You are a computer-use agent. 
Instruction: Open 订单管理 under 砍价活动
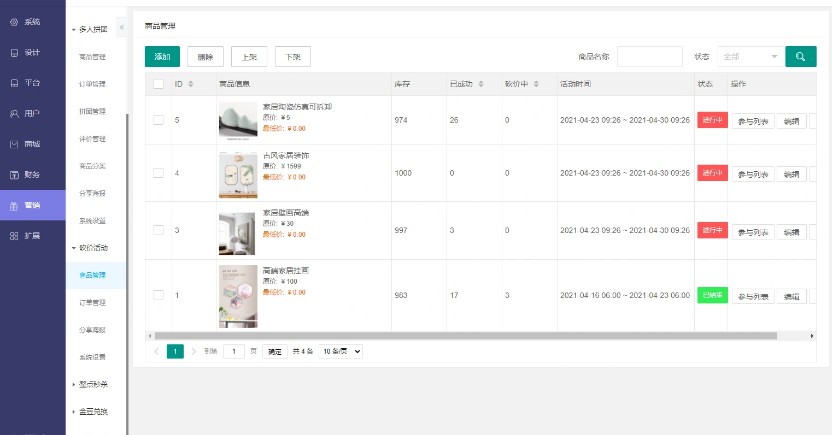pos(93,301)
